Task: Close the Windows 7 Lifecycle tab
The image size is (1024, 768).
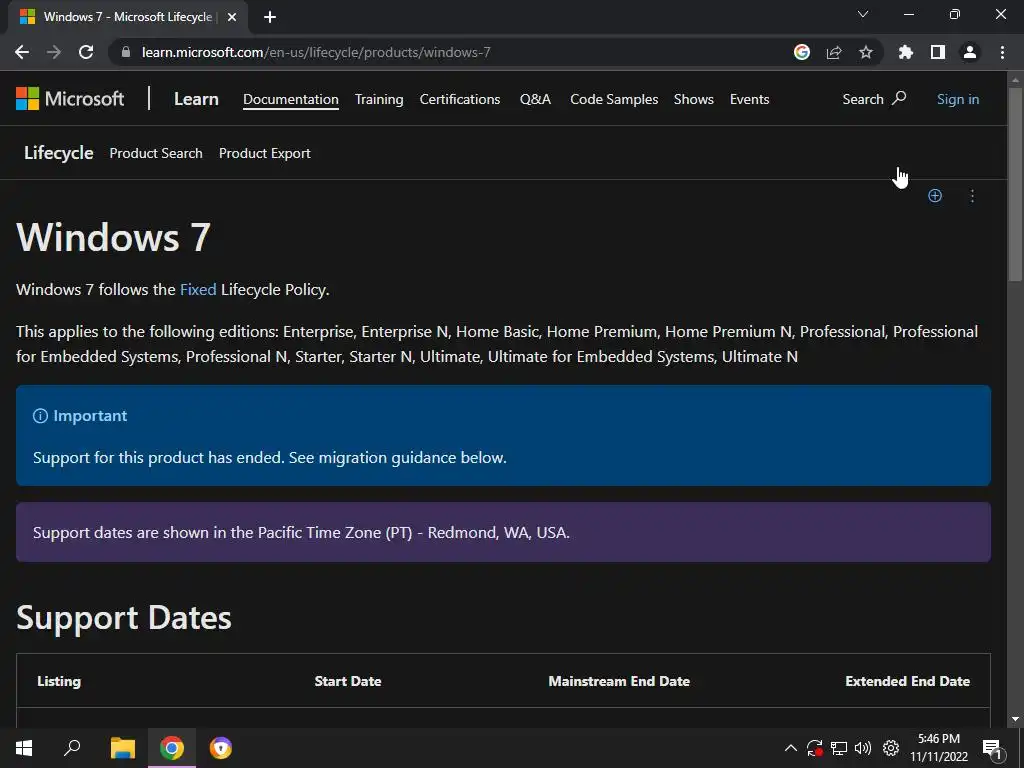Action: coord(232,17)
